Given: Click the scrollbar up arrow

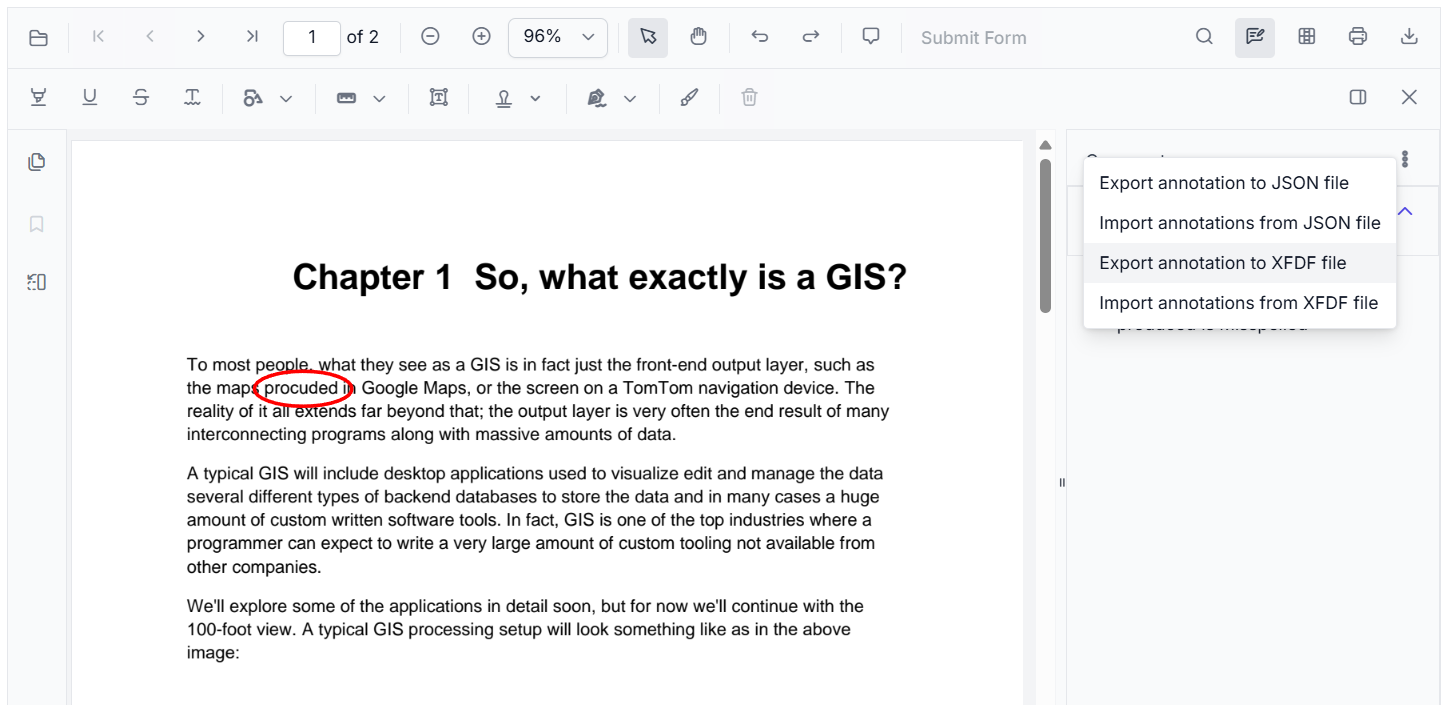Looking at the screenshot, I should pyautogui.click(x=1046, y=145).
